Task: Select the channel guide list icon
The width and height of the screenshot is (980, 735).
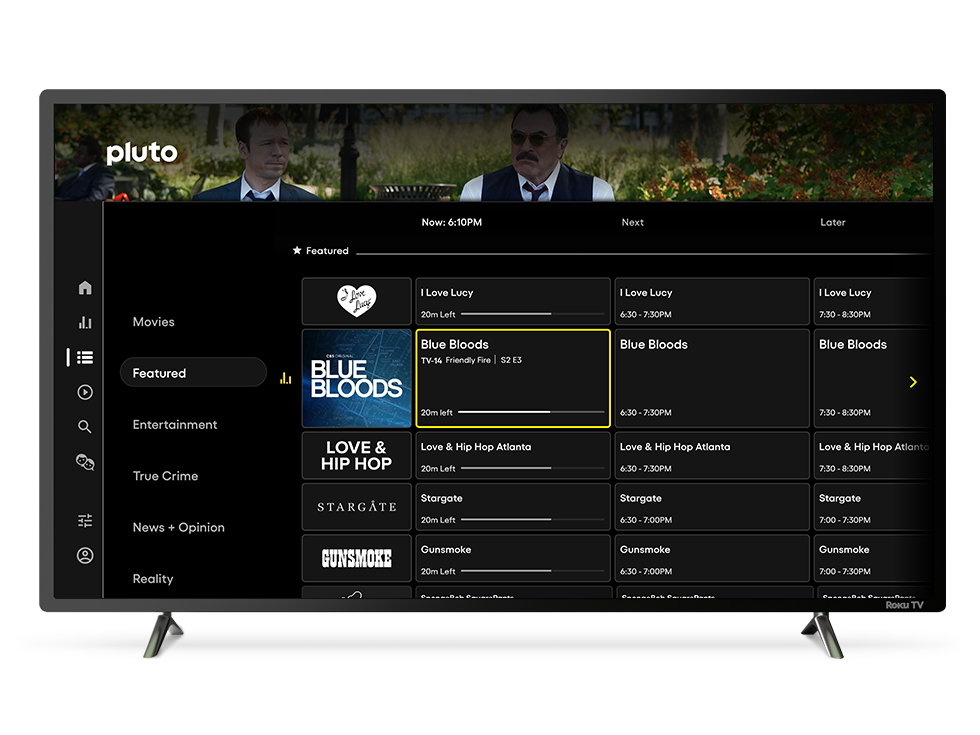Action: (84, 357)
